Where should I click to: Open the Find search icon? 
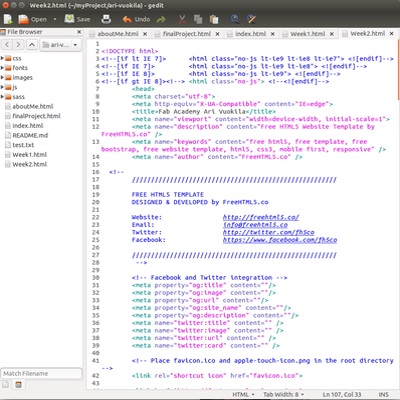pyautogui.click(x=235, y=19)
